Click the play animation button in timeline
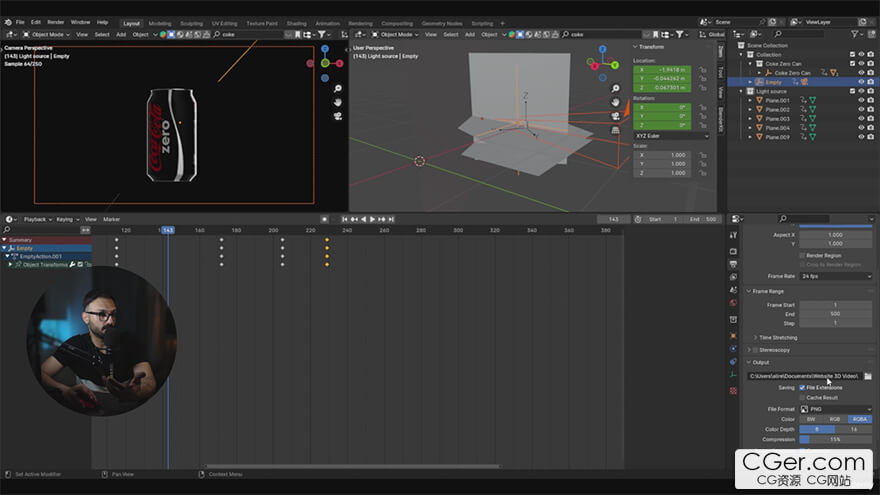880x495 pixels. pos(372,219)
